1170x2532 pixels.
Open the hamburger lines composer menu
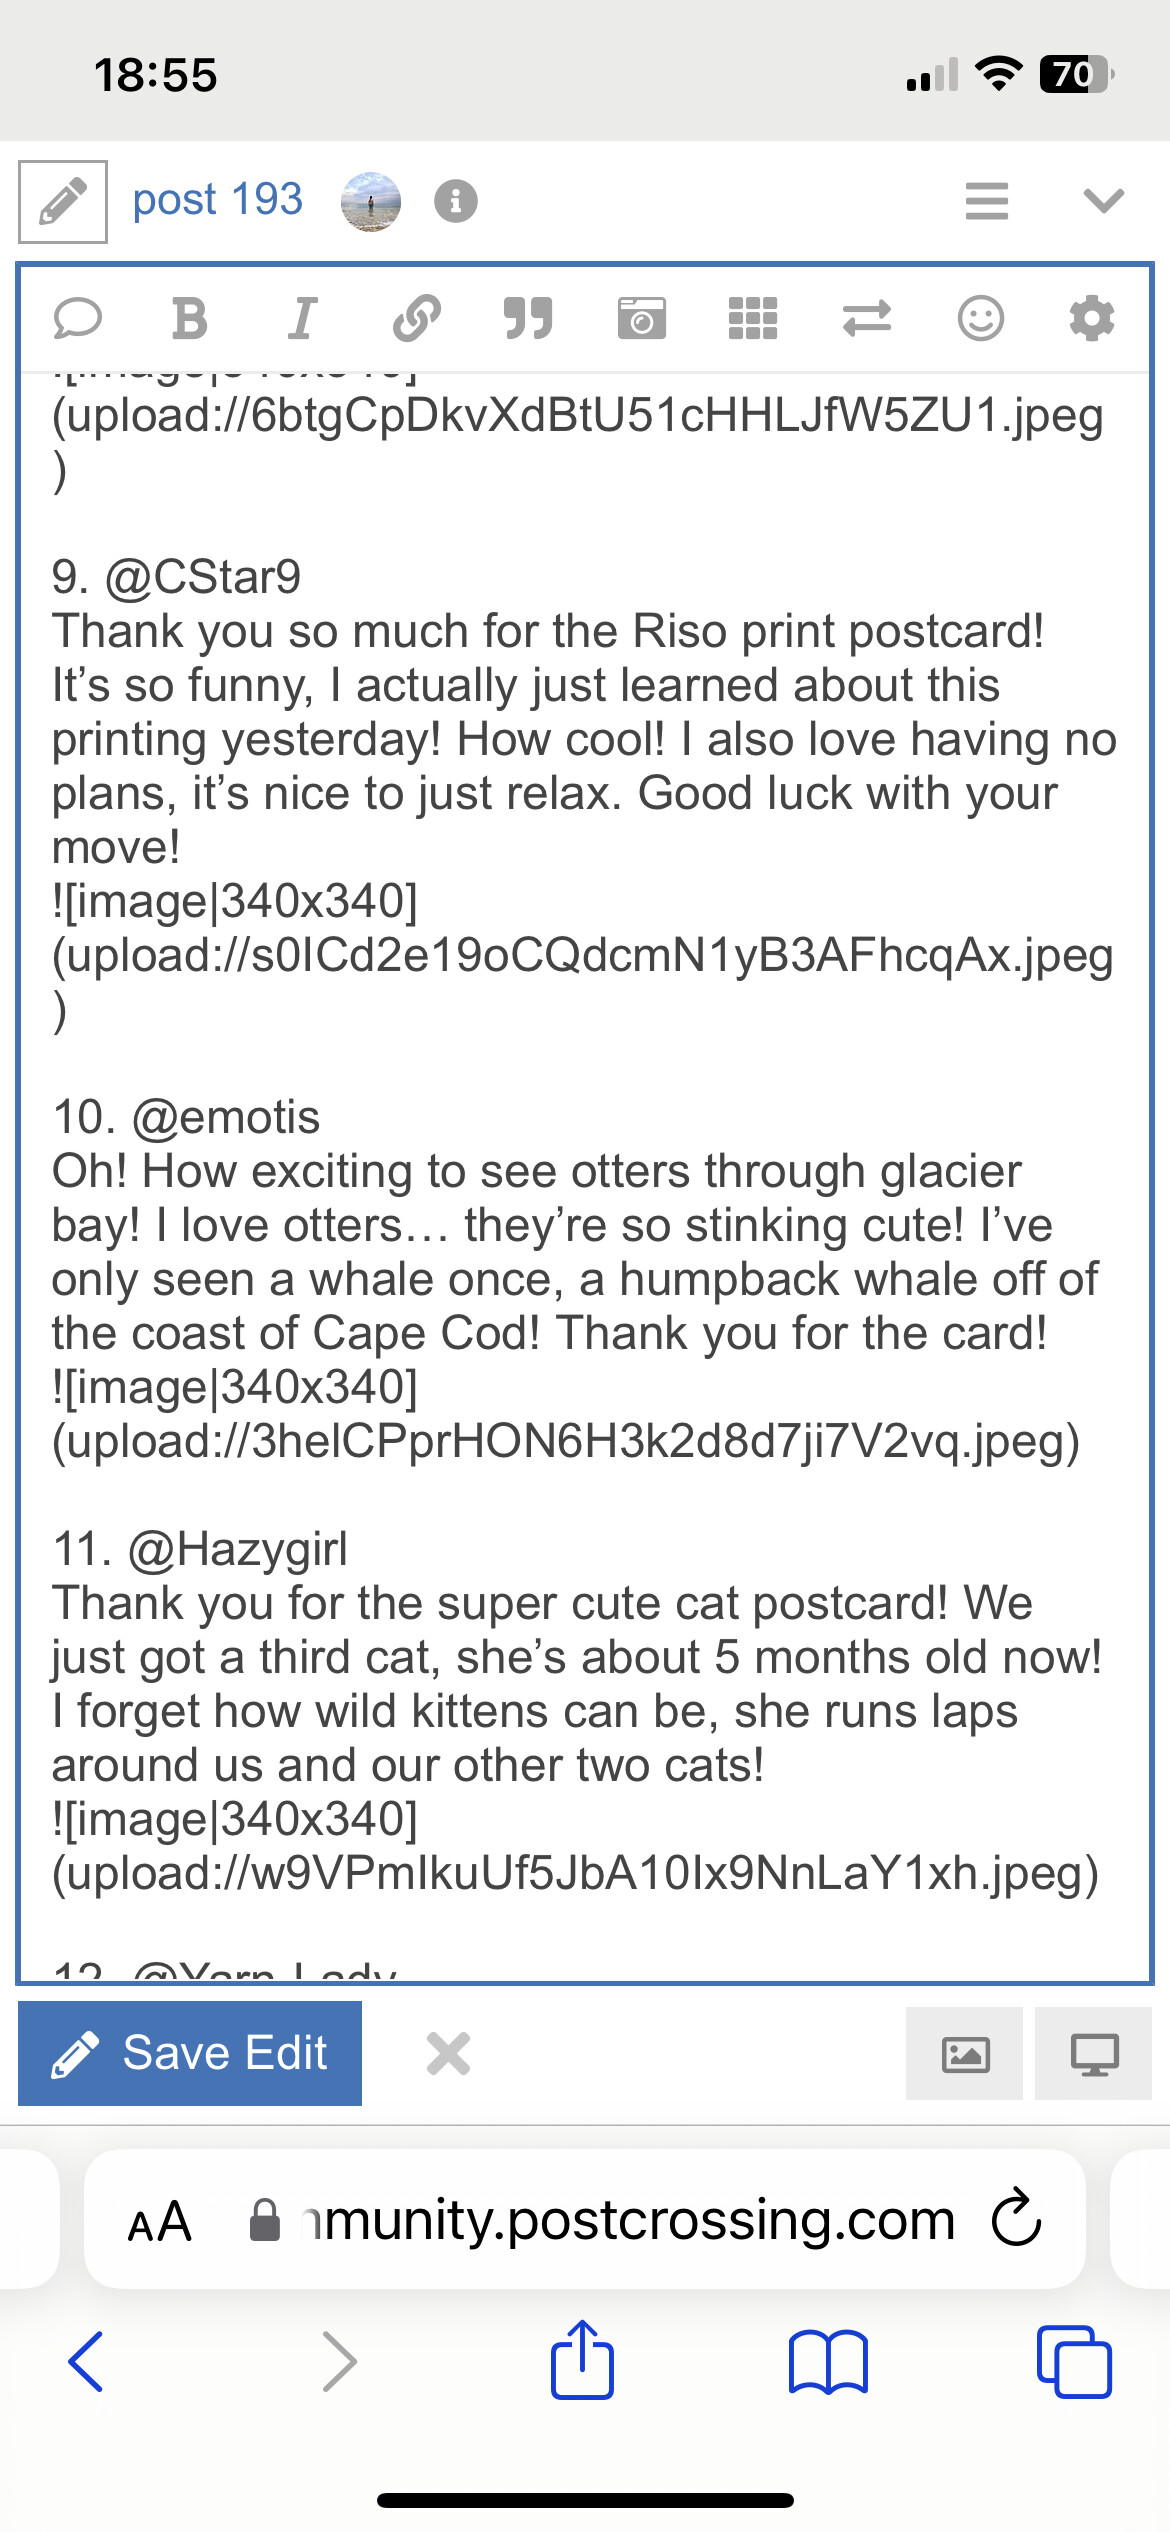tap(986, 201)
